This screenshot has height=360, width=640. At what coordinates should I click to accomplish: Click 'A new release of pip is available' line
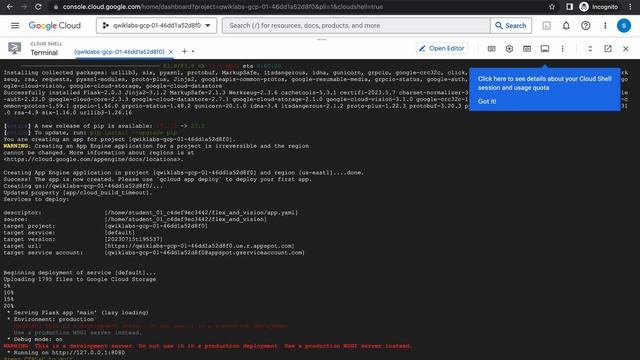pyautogui.click(x=104, y=126)
